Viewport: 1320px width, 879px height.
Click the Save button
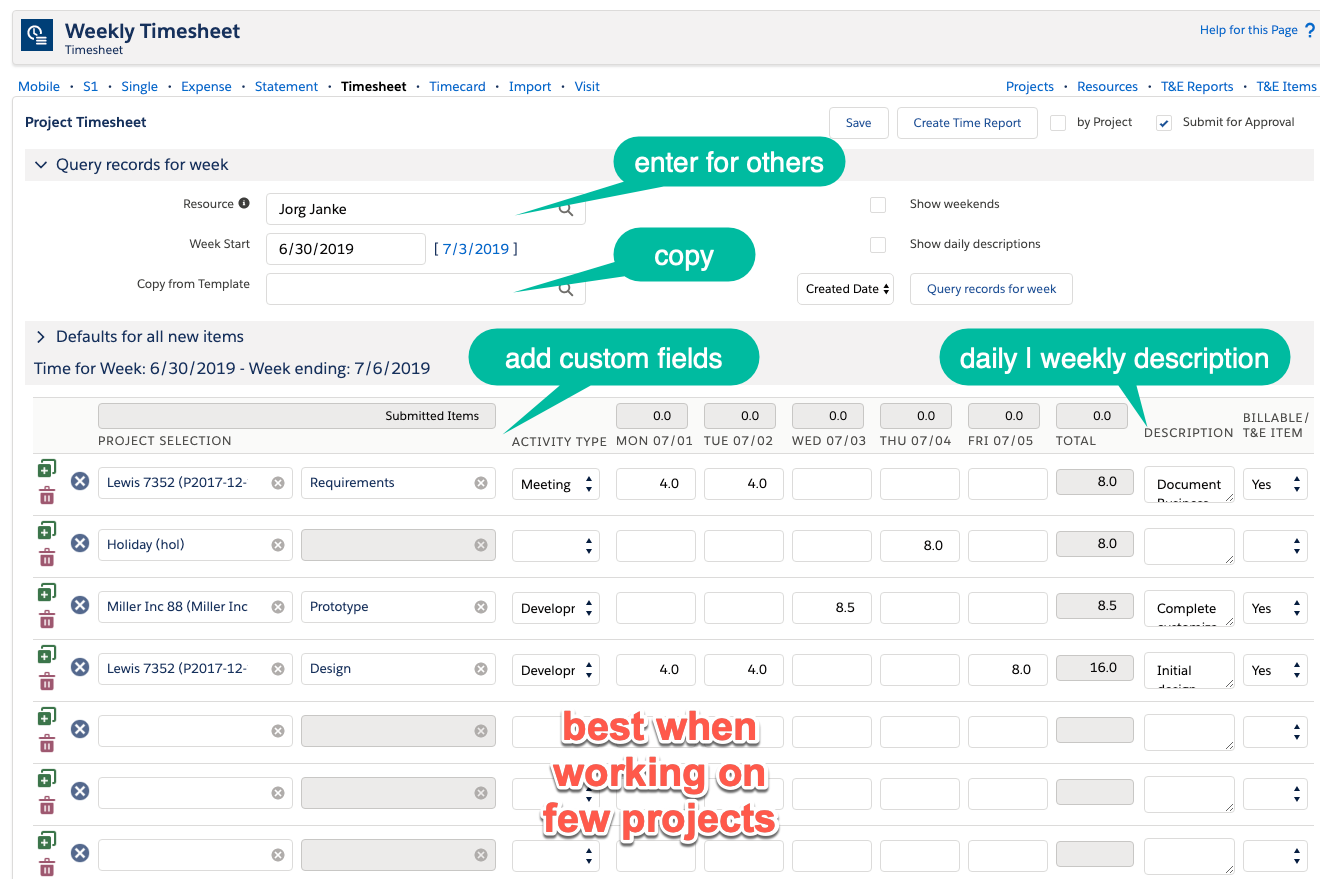pyautogui.click(x=858, y=122)
